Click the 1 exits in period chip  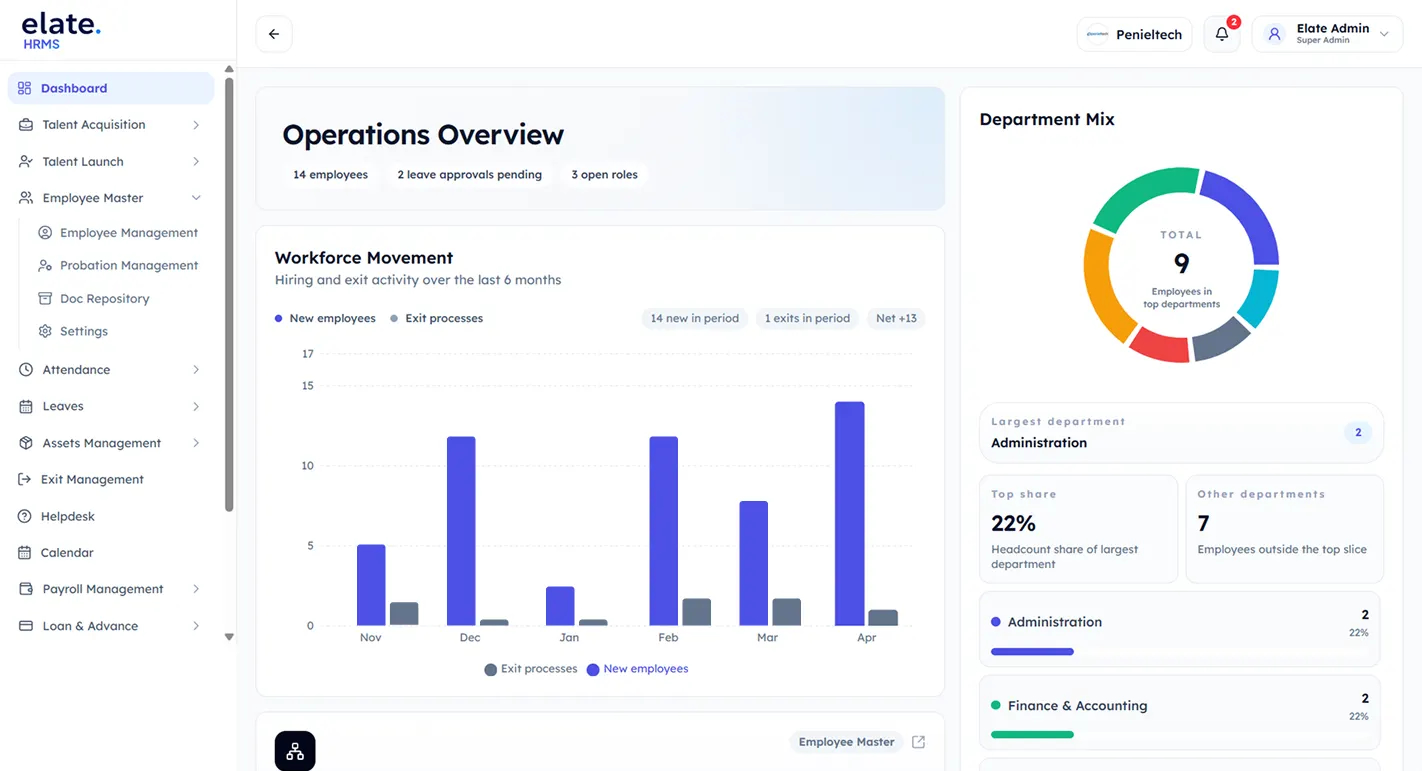pos(807,319)
